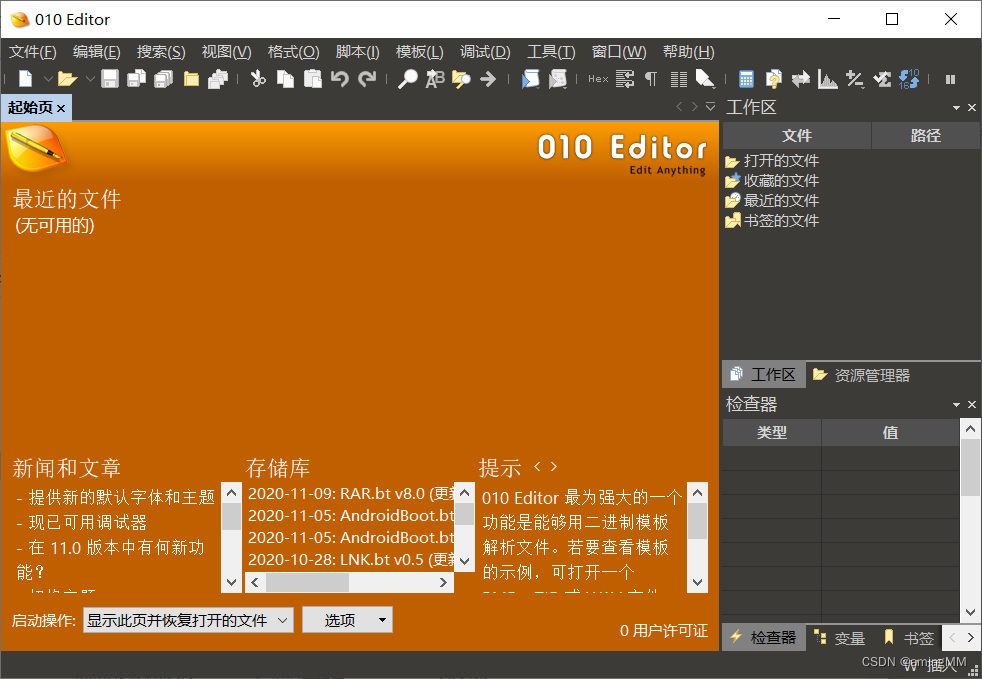This screenshot has height=679, width=982.
Task: Open the 工作区 panel options arrow
Action: (x=956, y=108)
